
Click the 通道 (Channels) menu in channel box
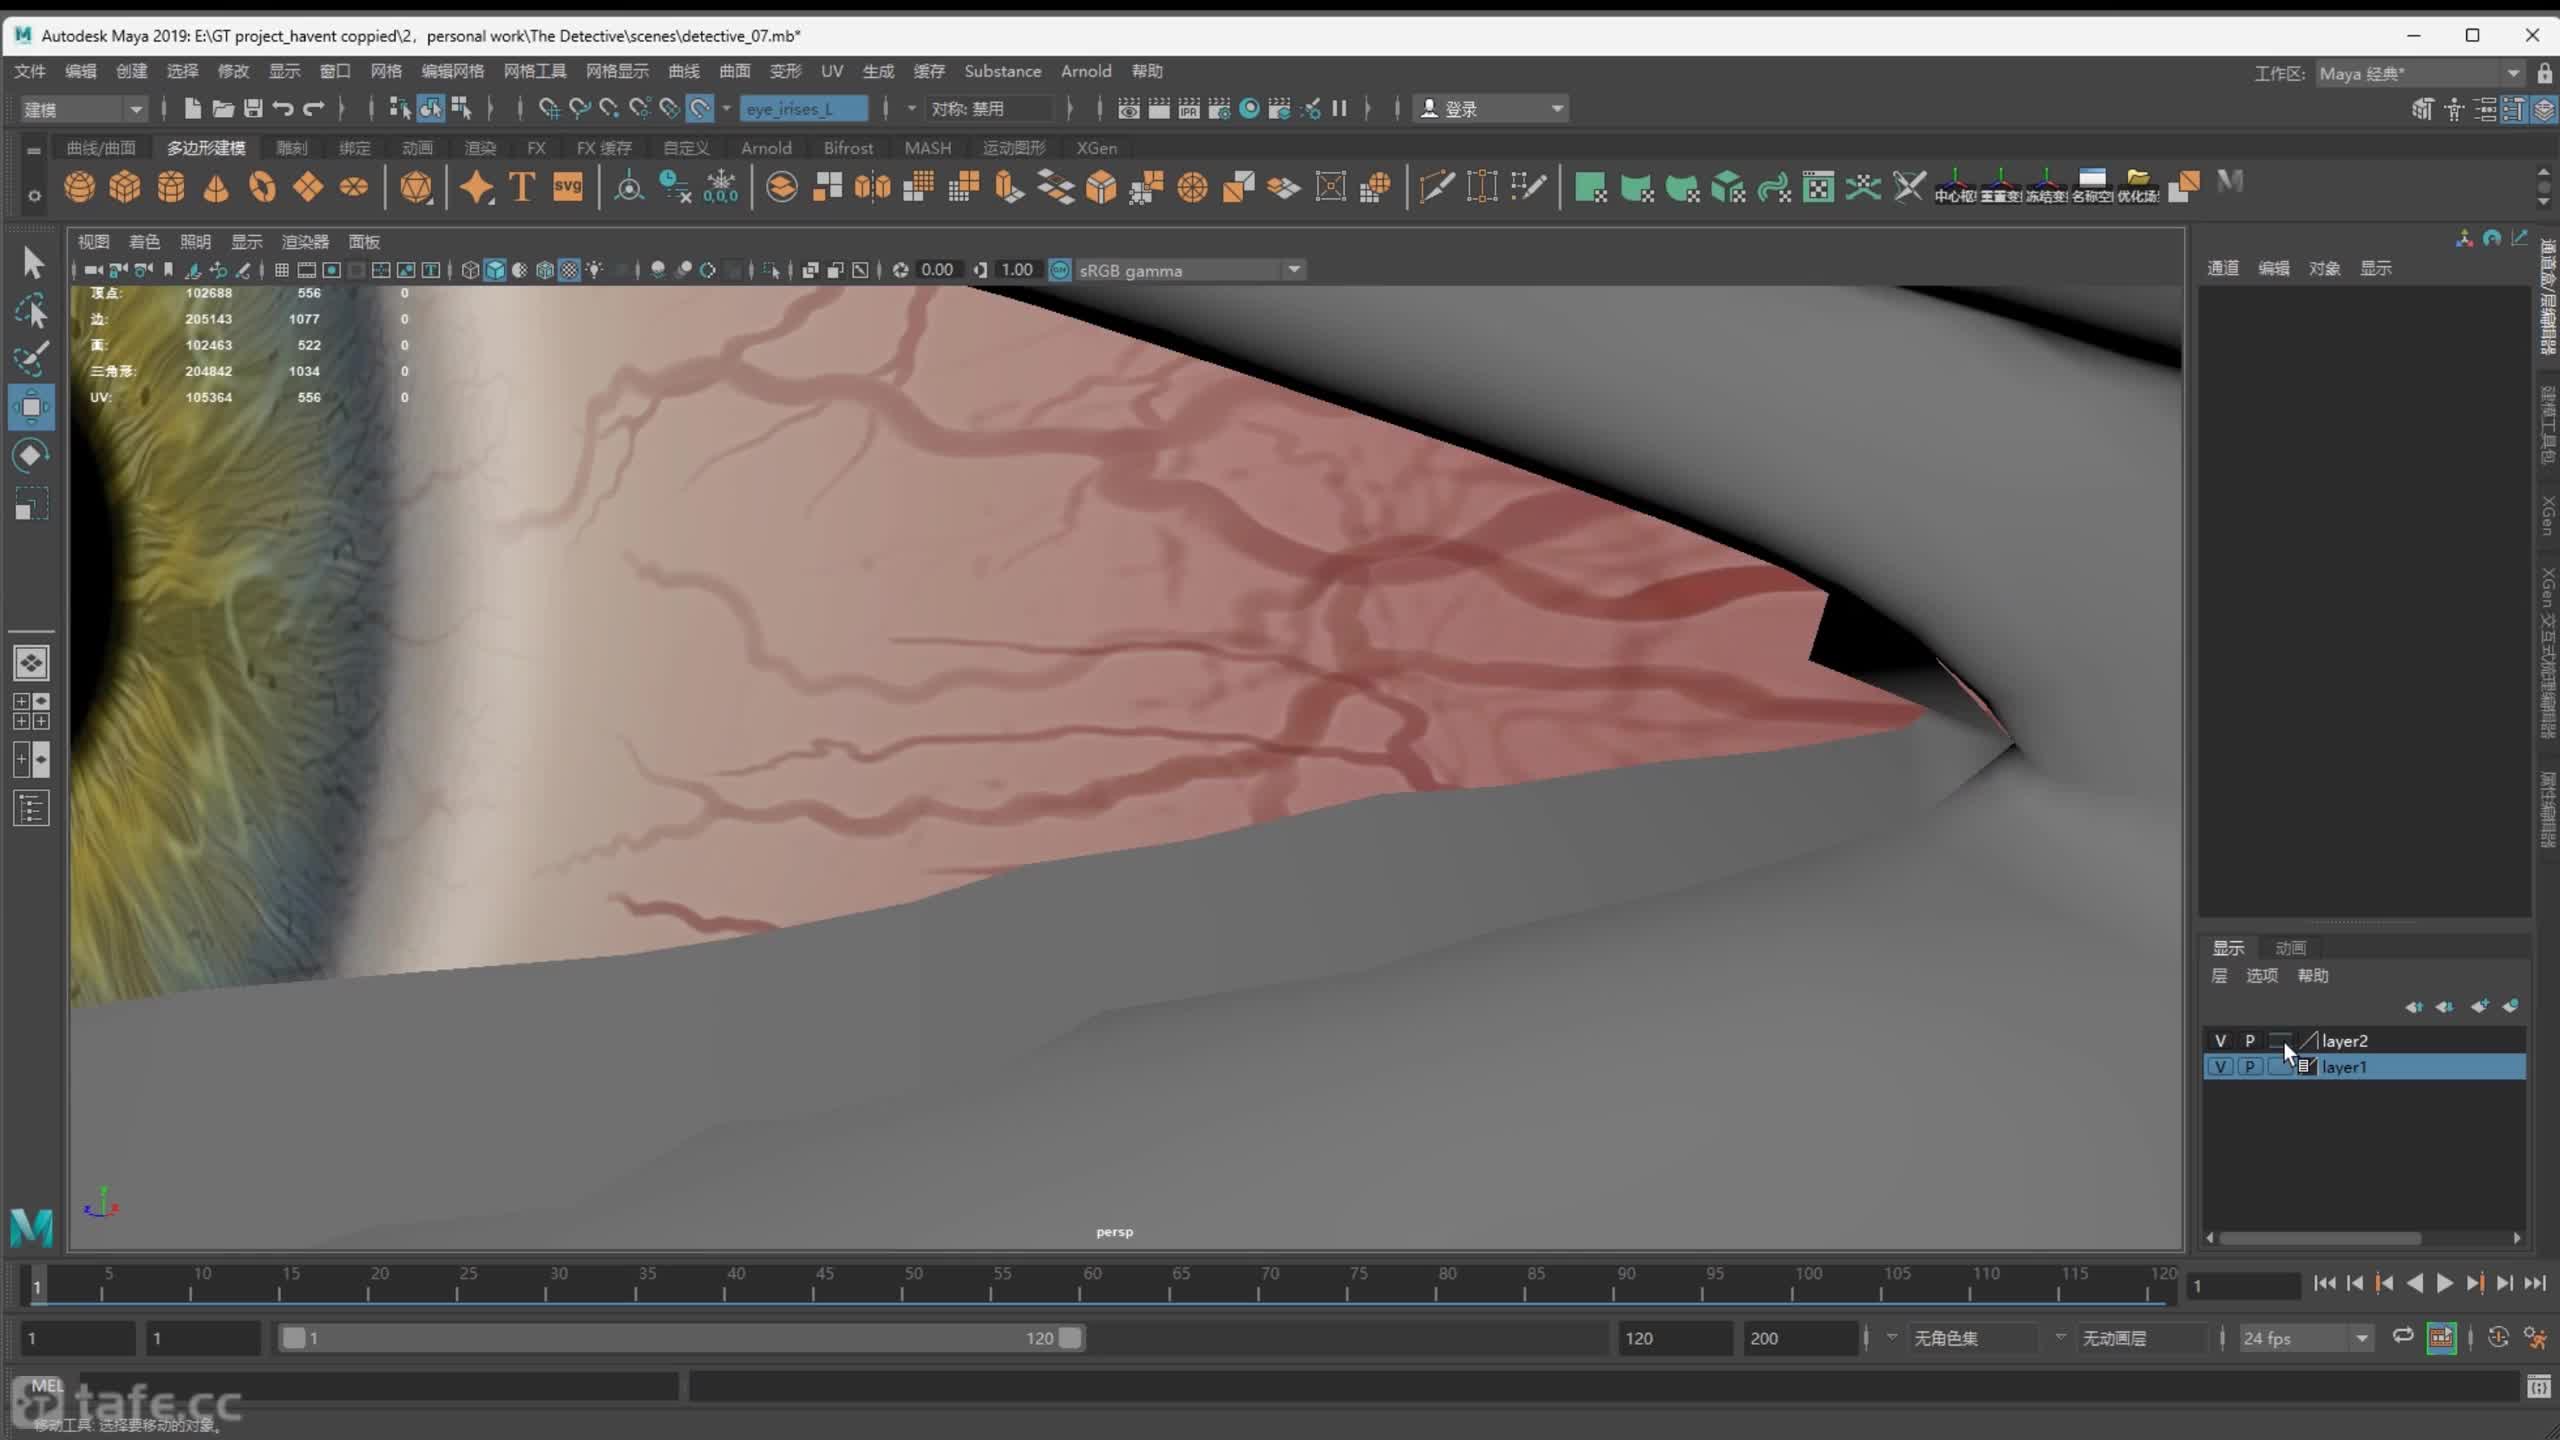tap(2222, 268)
